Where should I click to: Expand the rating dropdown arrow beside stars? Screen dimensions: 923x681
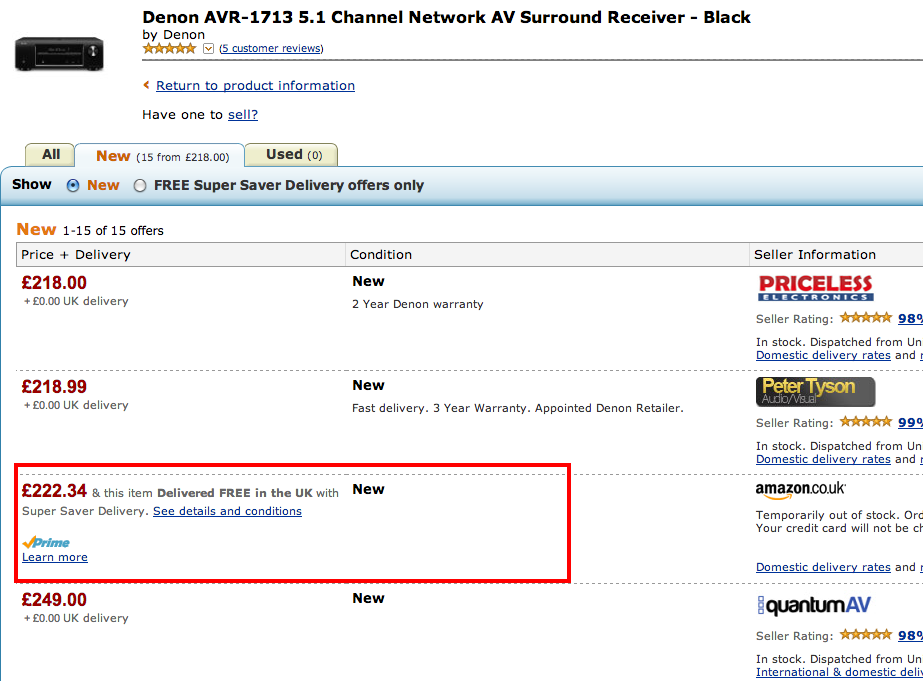(x=208, y=49)
